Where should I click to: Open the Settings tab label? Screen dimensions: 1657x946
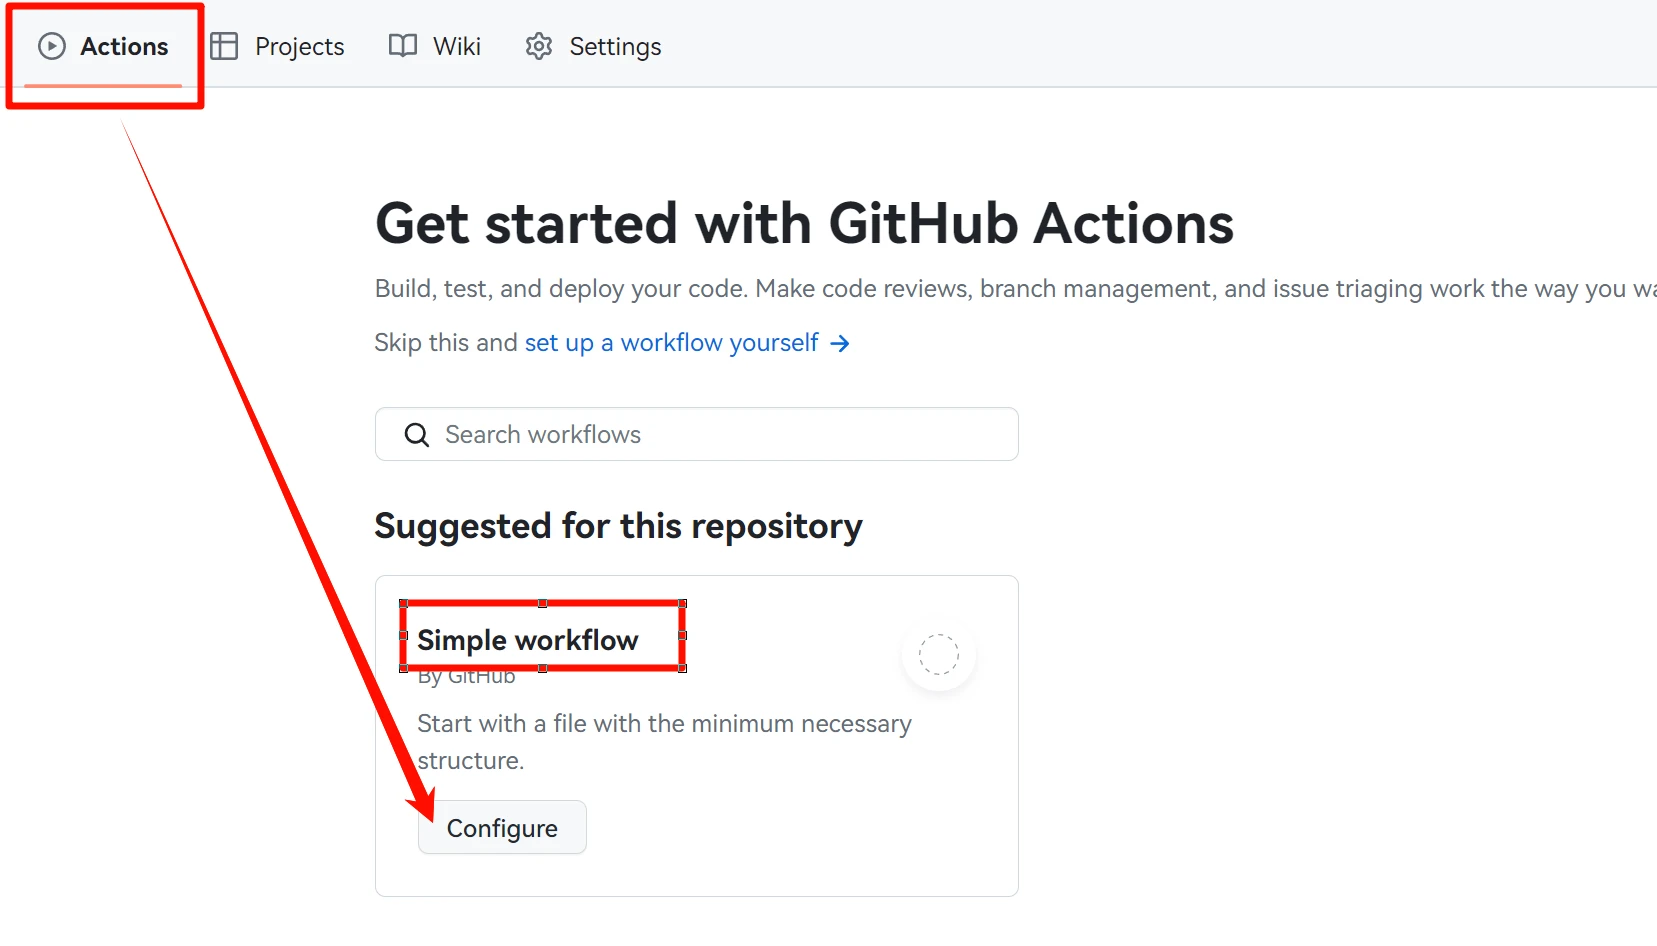tap(615, 46)
